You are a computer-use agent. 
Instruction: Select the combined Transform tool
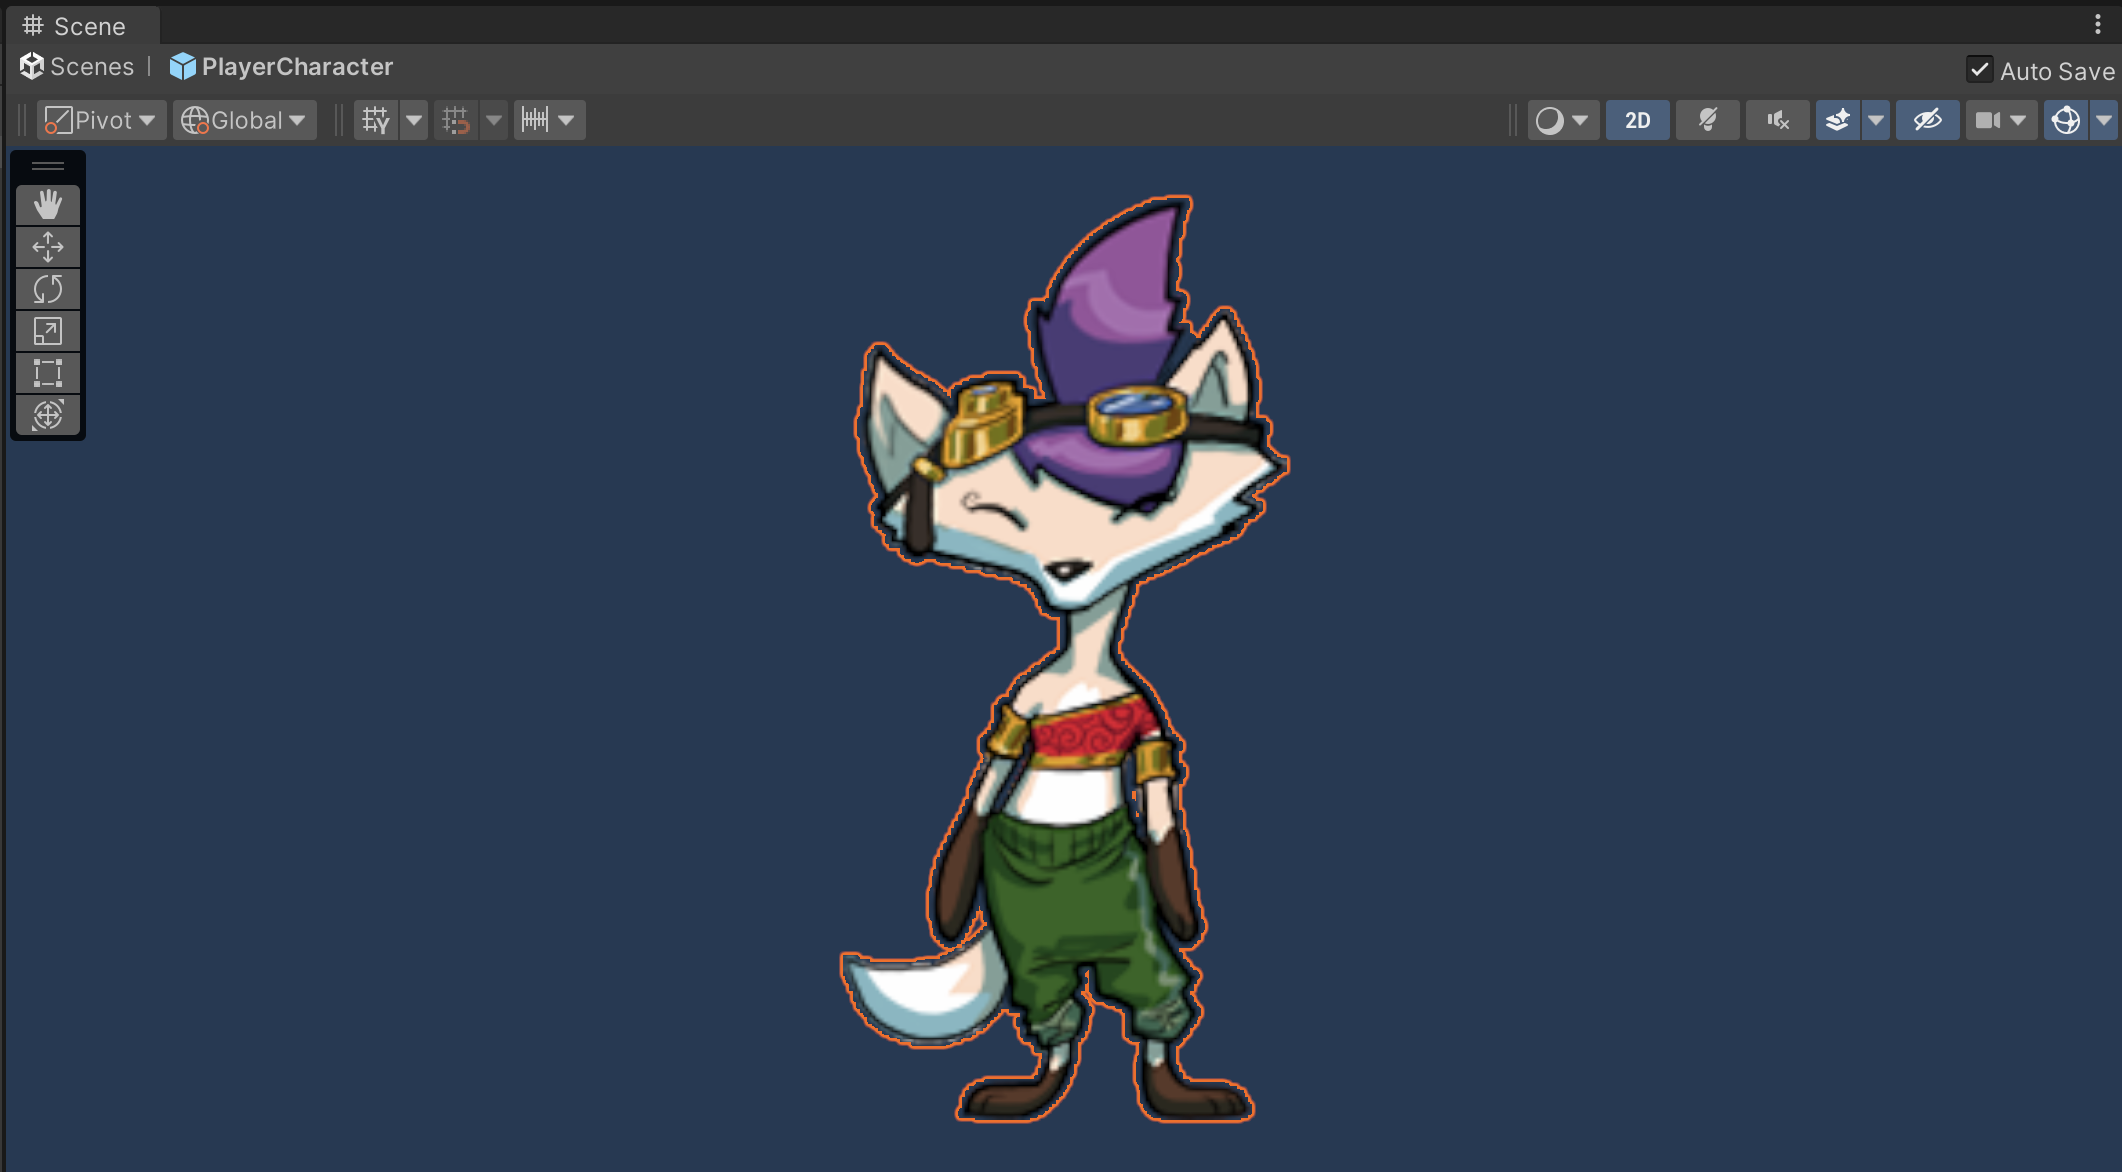(47, 415)
